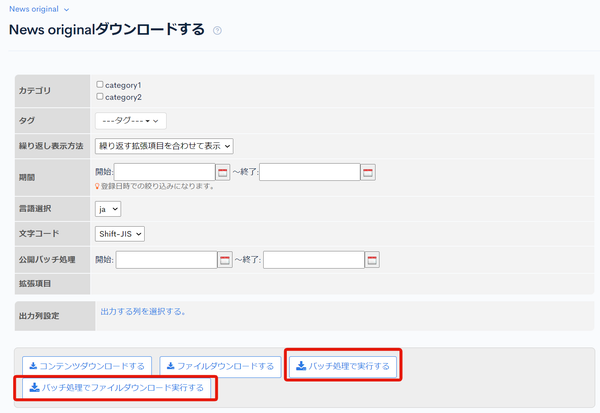This screenshot has height=413, width=600.
Task: Click the バッチ処理で実行する button
Action: (x=343, y=366)
